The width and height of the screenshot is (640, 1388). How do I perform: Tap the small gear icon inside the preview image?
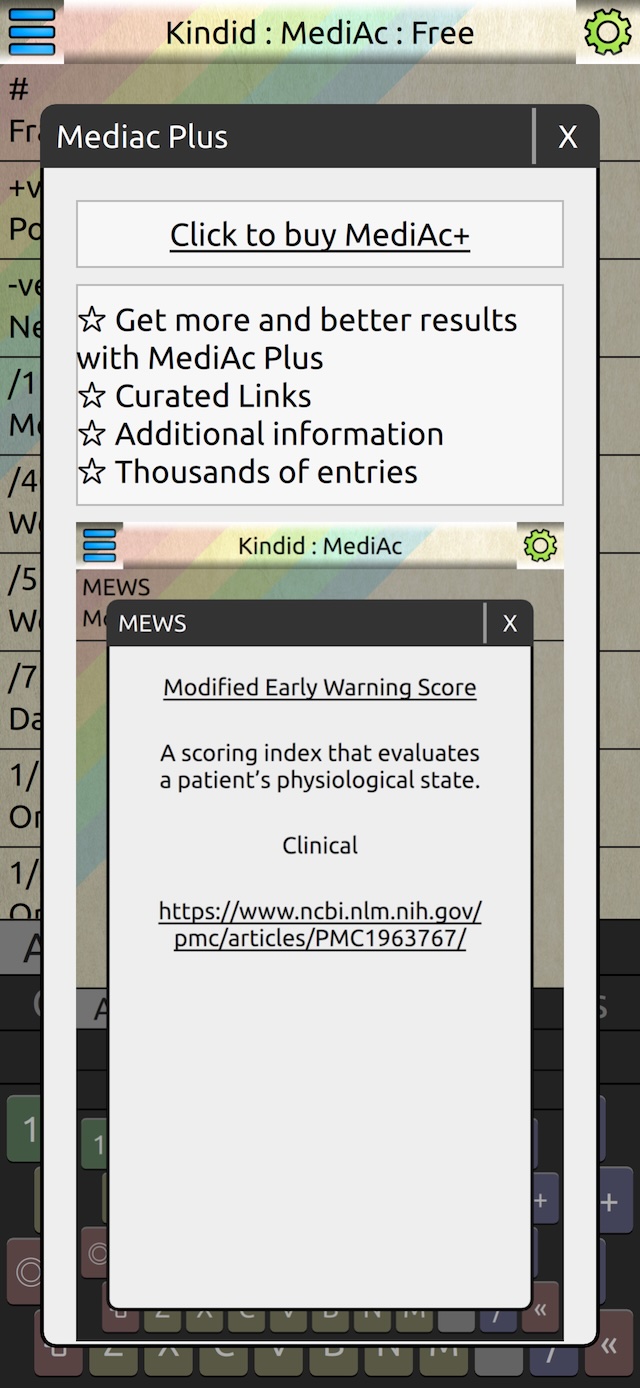540,546
